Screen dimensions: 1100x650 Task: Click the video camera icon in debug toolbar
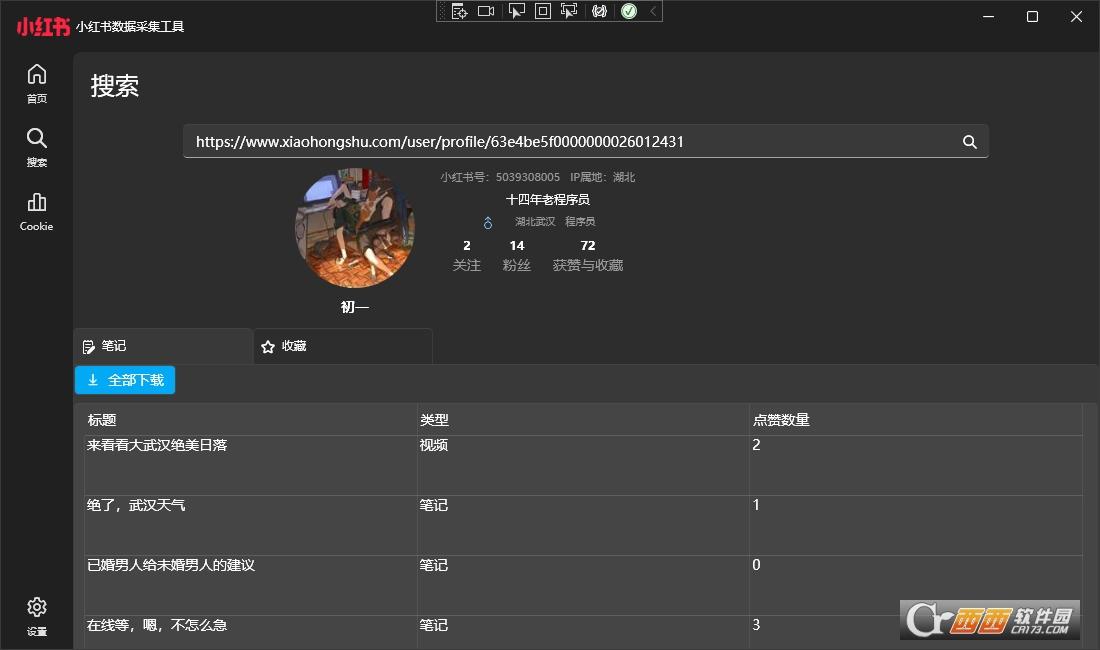point(486,11)
